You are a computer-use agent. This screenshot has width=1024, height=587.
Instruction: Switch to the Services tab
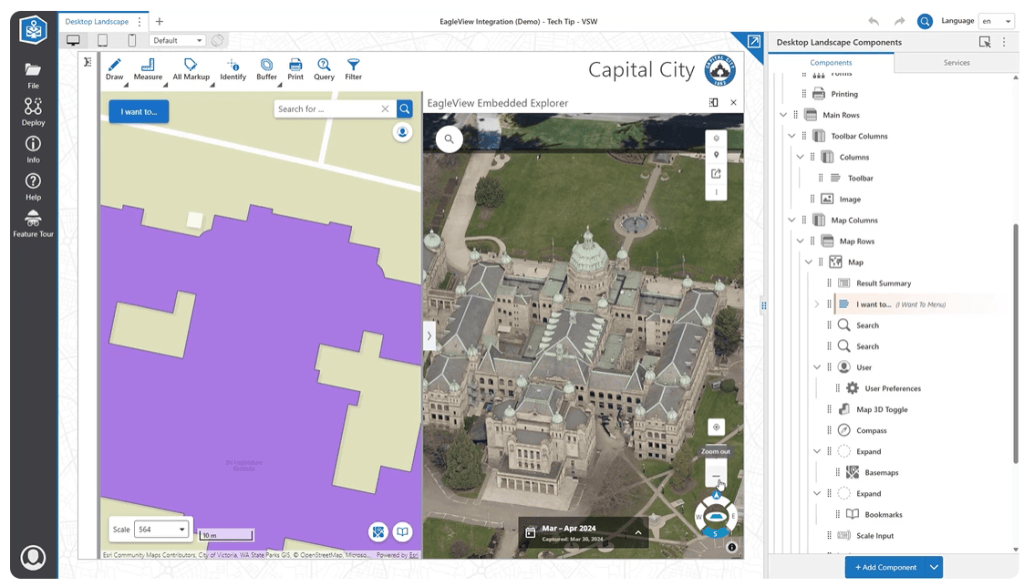tap(956, 63)
